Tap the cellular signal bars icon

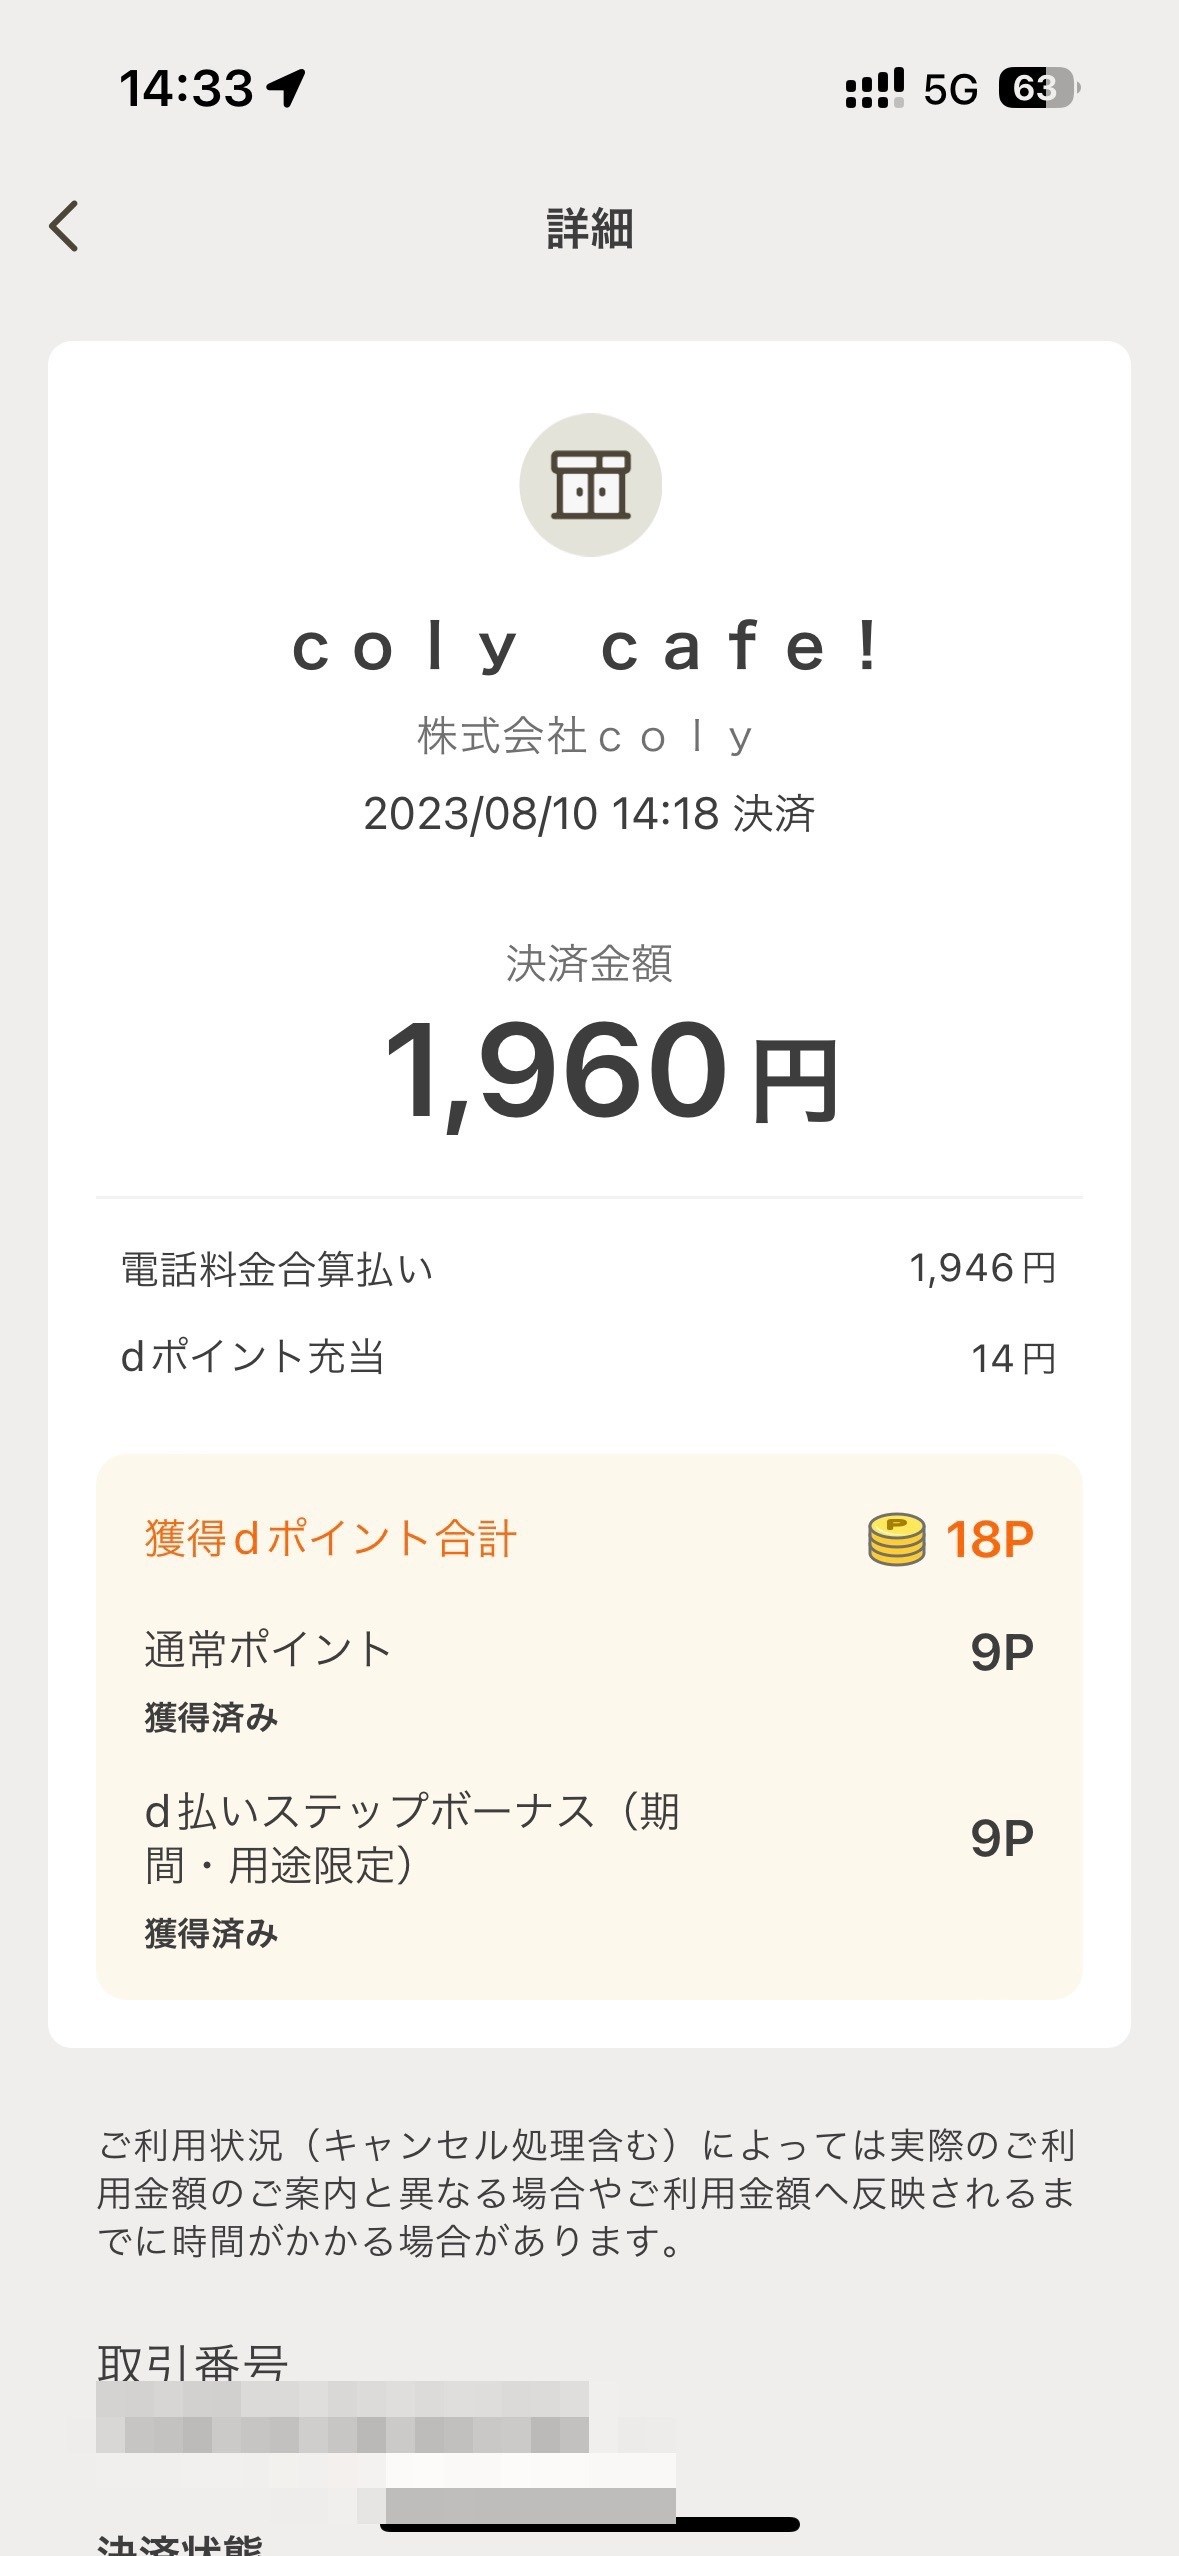874,88
